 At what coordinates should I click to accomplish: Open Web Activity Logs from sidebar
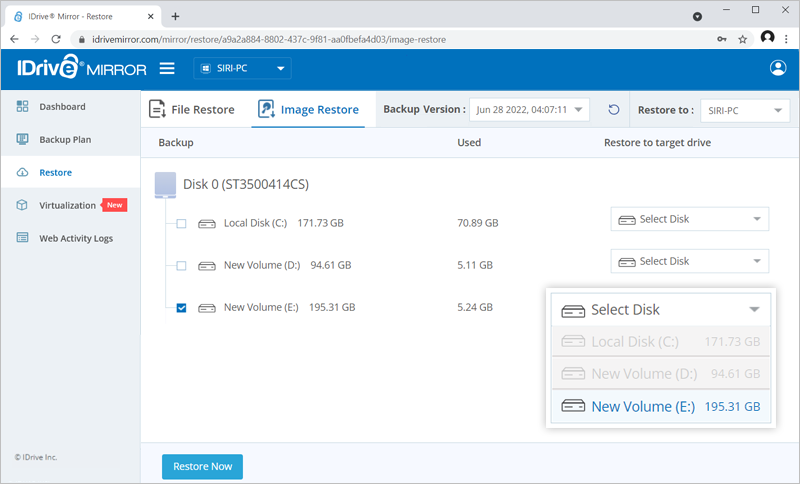(70, 238)
